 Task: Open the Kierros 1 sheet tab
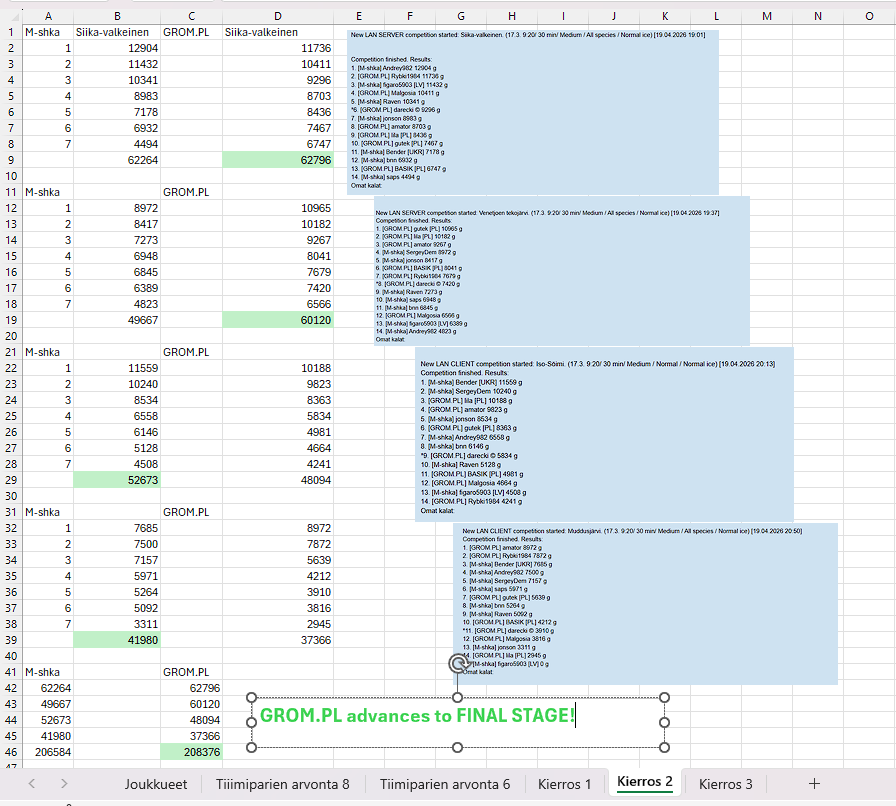click(564, 784)
